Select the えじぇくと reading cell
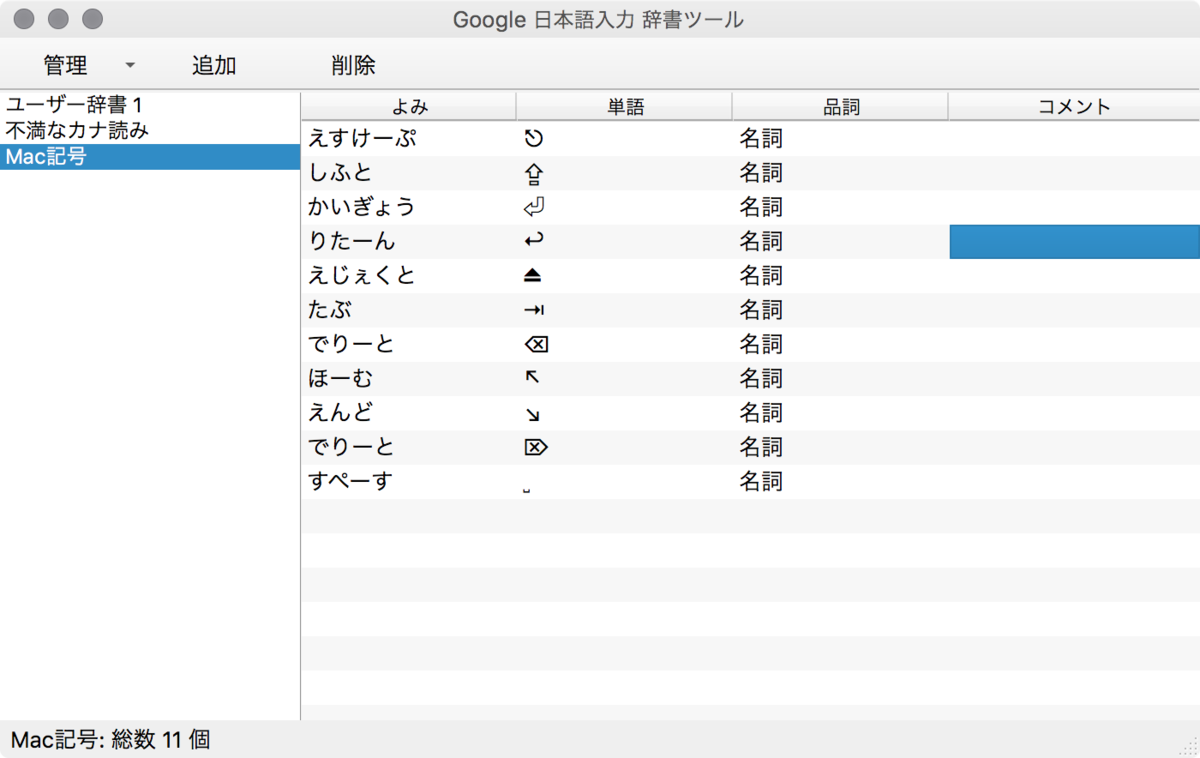The image size is (1200, 758). (409, 275)
